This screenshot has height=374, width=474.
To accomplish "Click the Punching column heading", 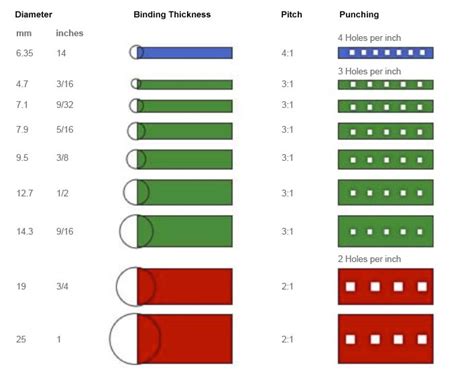I will 359,15.
